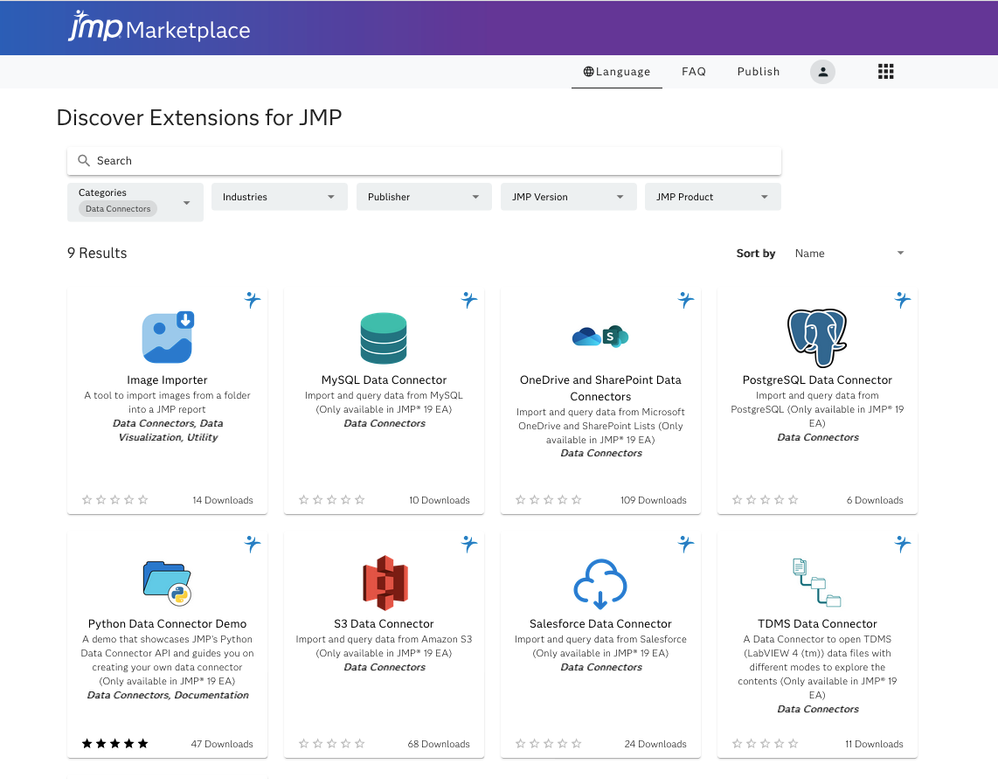Go to the FAQ page

pyautogui.click(x=694, y=72)
